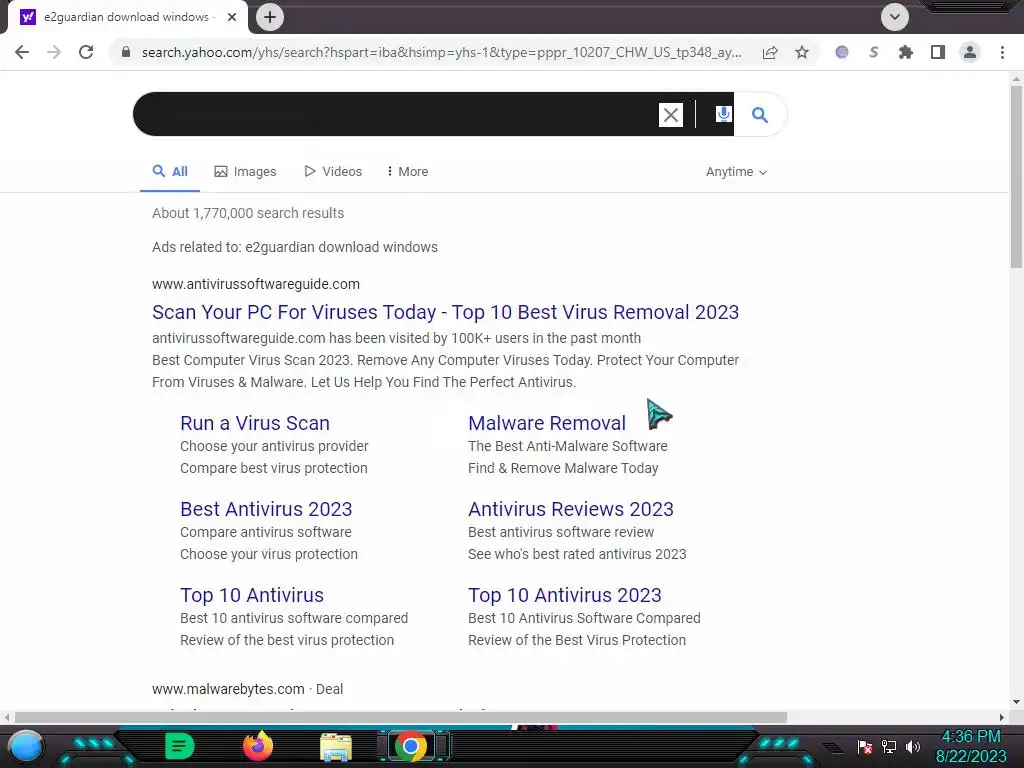Switch to the Videos results tab

point(333,172)
